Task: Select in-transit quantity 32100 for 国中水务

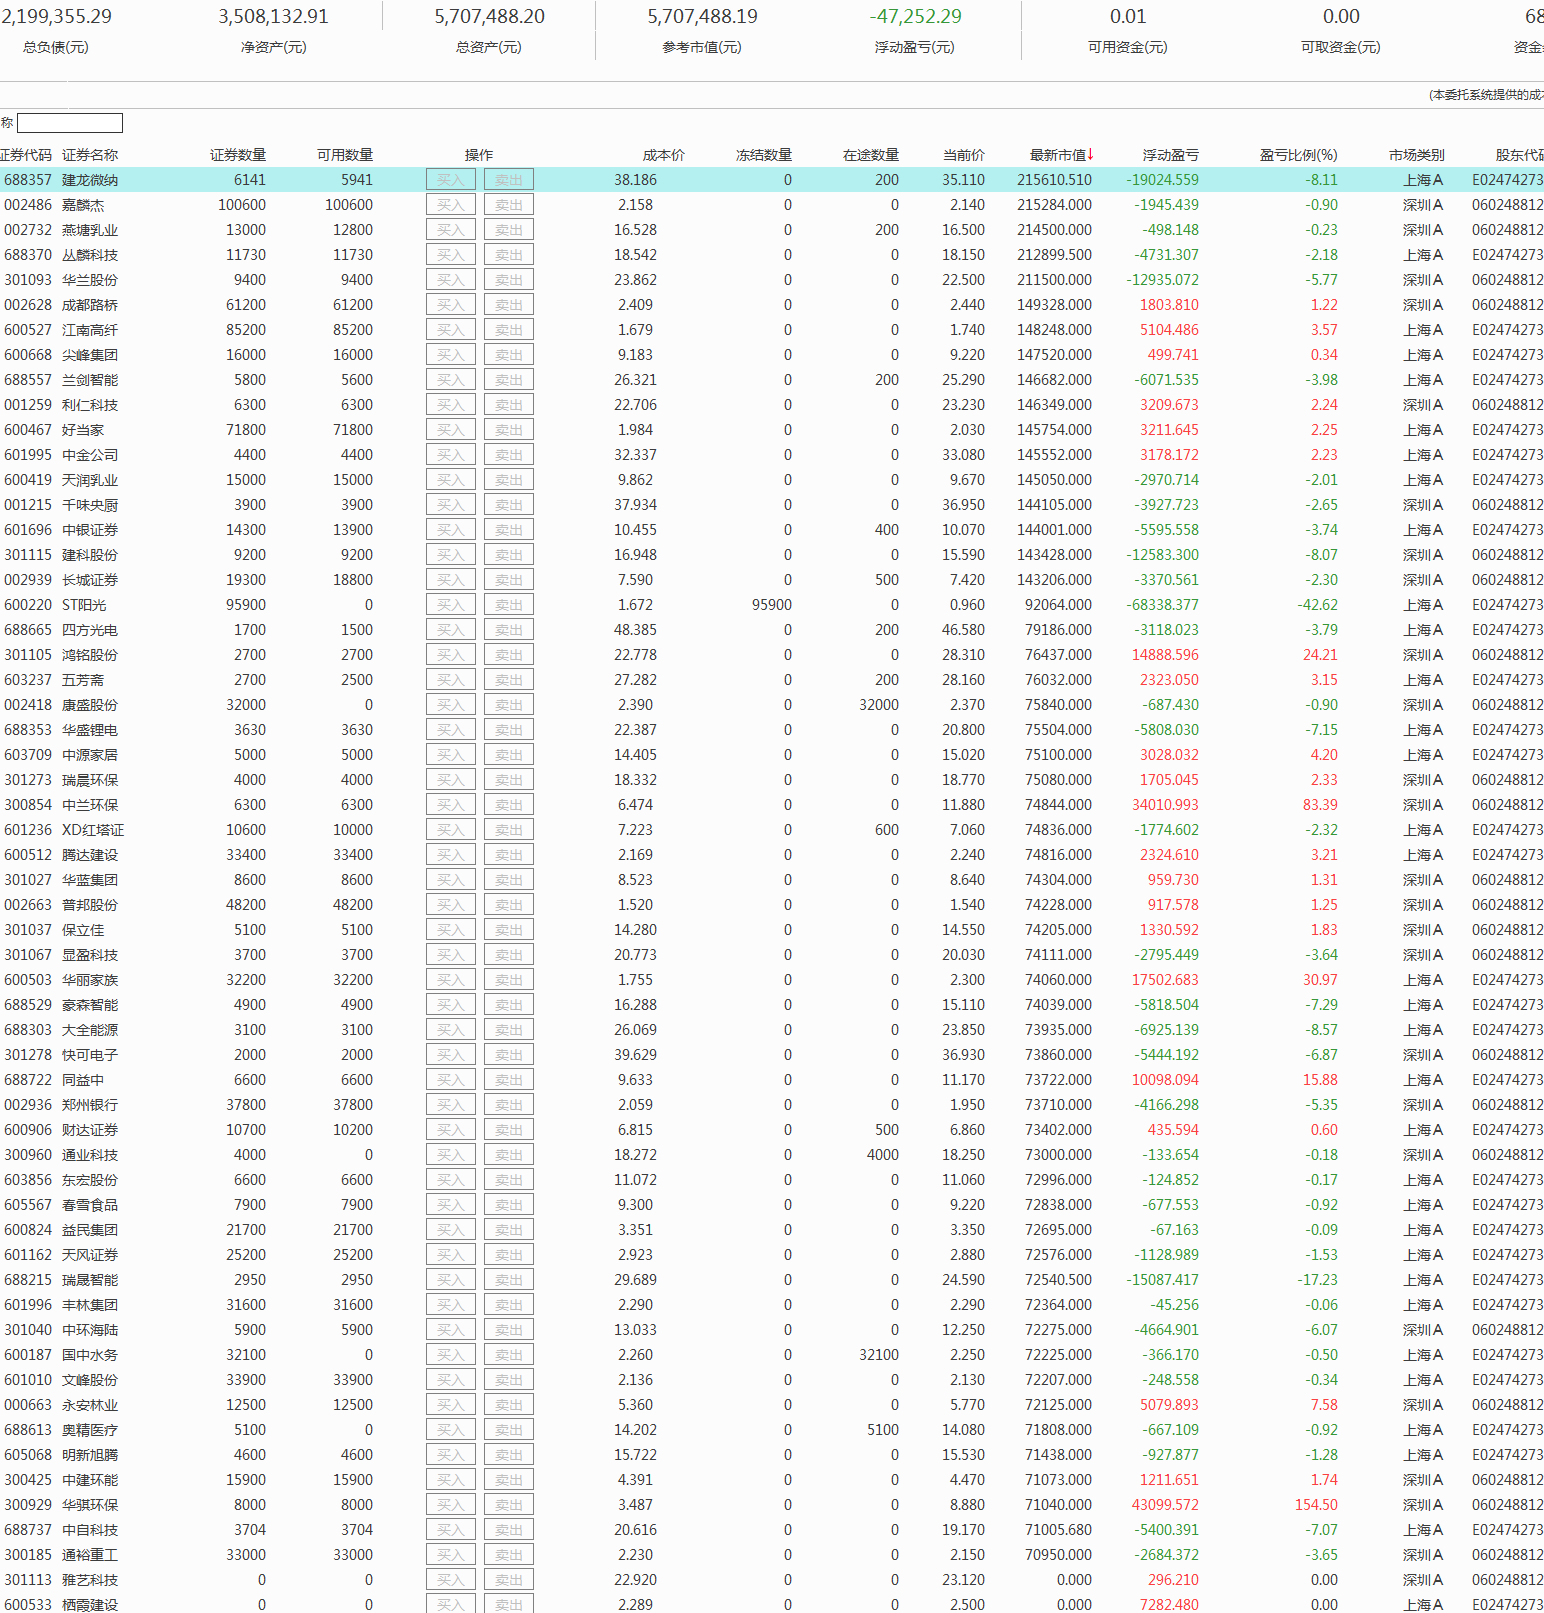Action: (879, 1355)
